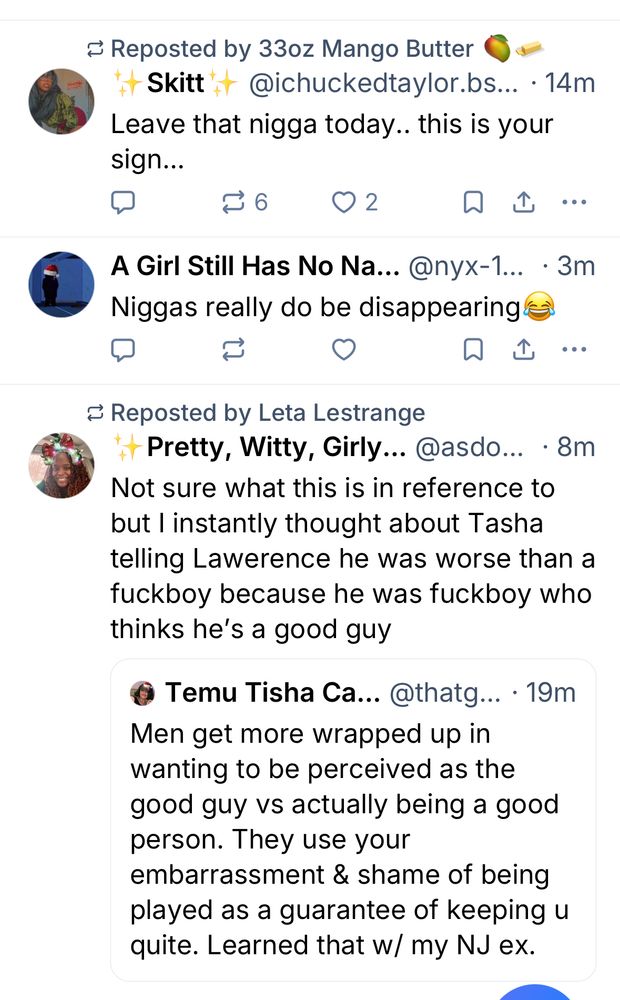
Task: Open avatar of A Girl Still Has No Name
Action: (61, 284)
